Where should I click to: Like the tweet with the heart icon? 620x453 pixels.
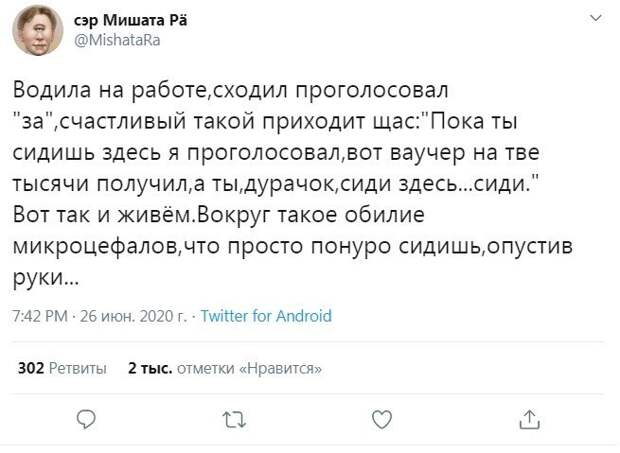[x=380, y=419]
